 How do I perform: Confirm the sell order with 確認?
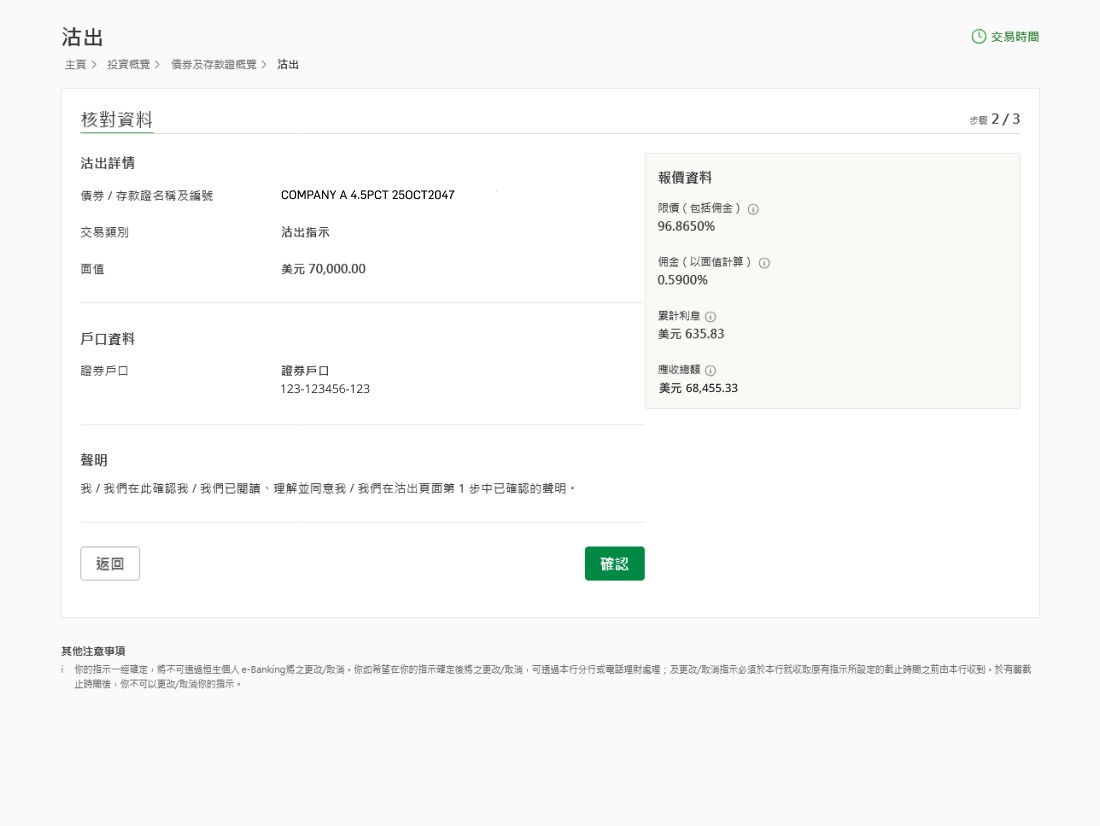tap(614, 564)
